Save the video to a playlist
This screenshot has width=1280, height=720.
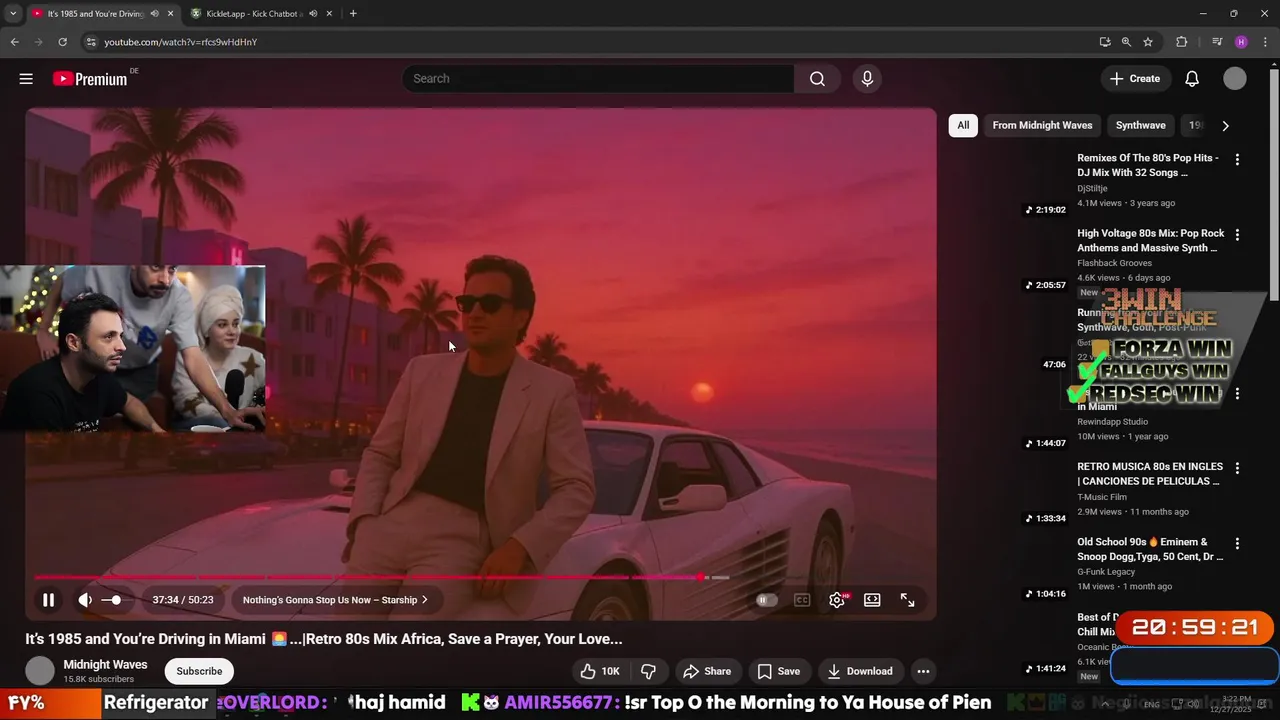point(779,671)
